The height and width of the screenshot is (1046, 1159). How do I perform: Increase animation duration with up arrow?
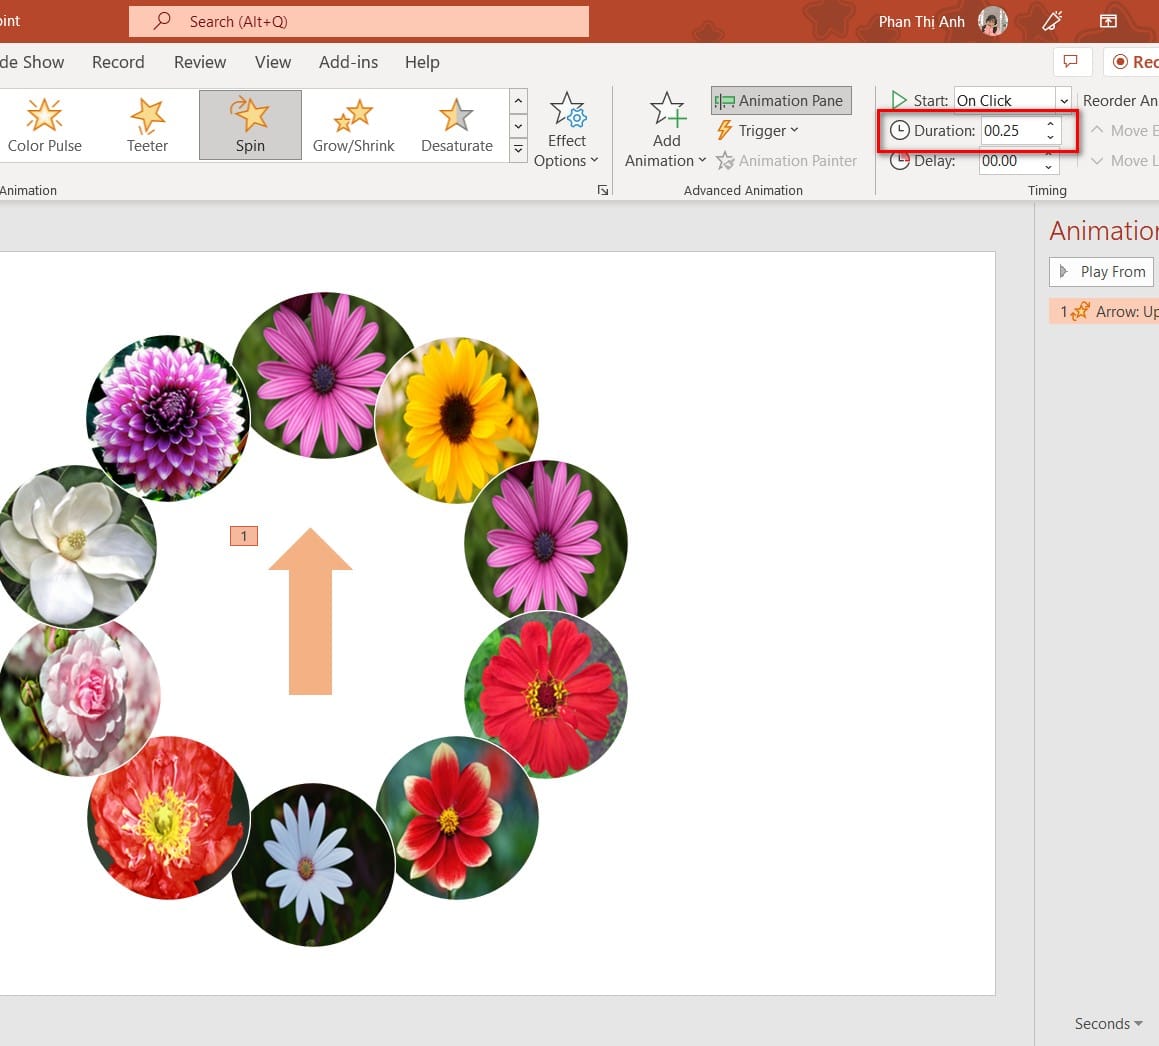(1050, 124)
